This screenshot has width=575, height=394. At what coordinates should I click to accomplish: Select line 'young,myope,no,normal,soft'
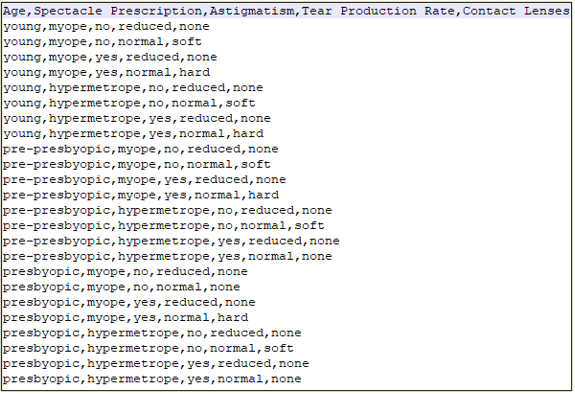click(x=103, y=42)
